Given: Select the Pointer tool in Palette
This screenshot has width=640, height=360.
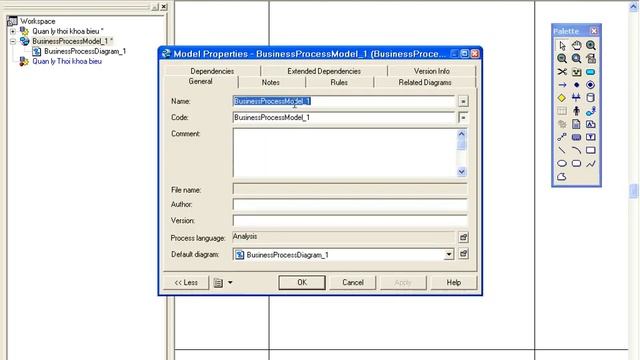Looking at the screenshot, I should [x=562, y=45].
